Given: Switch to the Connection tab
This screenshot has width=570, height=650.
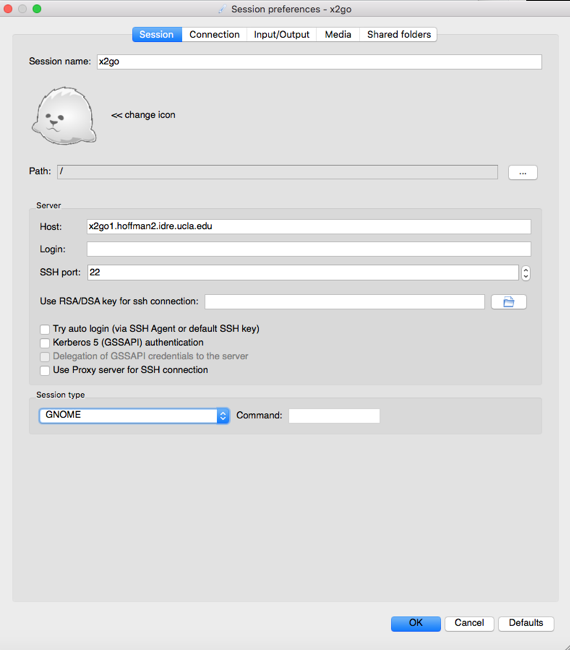Looking at the screenshot, I should 214,34.
